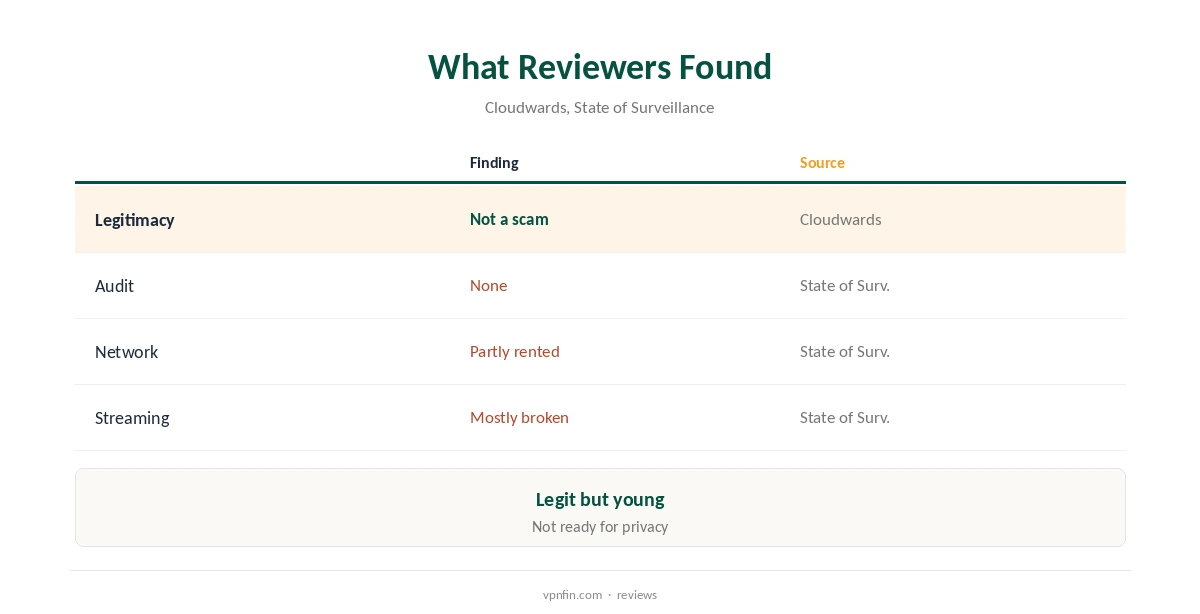Click the 'Cloudwards' source cell
Image resolution: width=1200 pixels, height=614 pixels.
[x=841, y=219]
